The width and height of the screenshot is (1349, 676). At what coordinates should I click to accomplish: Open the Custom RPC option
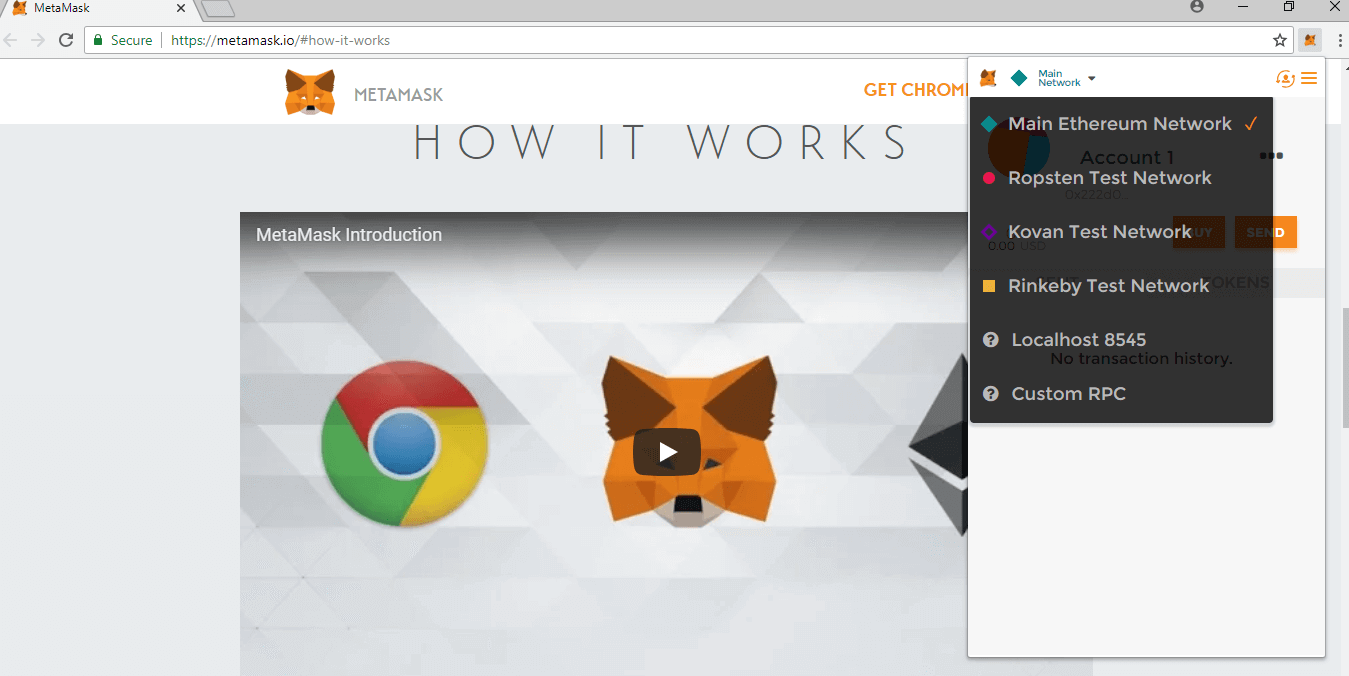click(1121, 394)
